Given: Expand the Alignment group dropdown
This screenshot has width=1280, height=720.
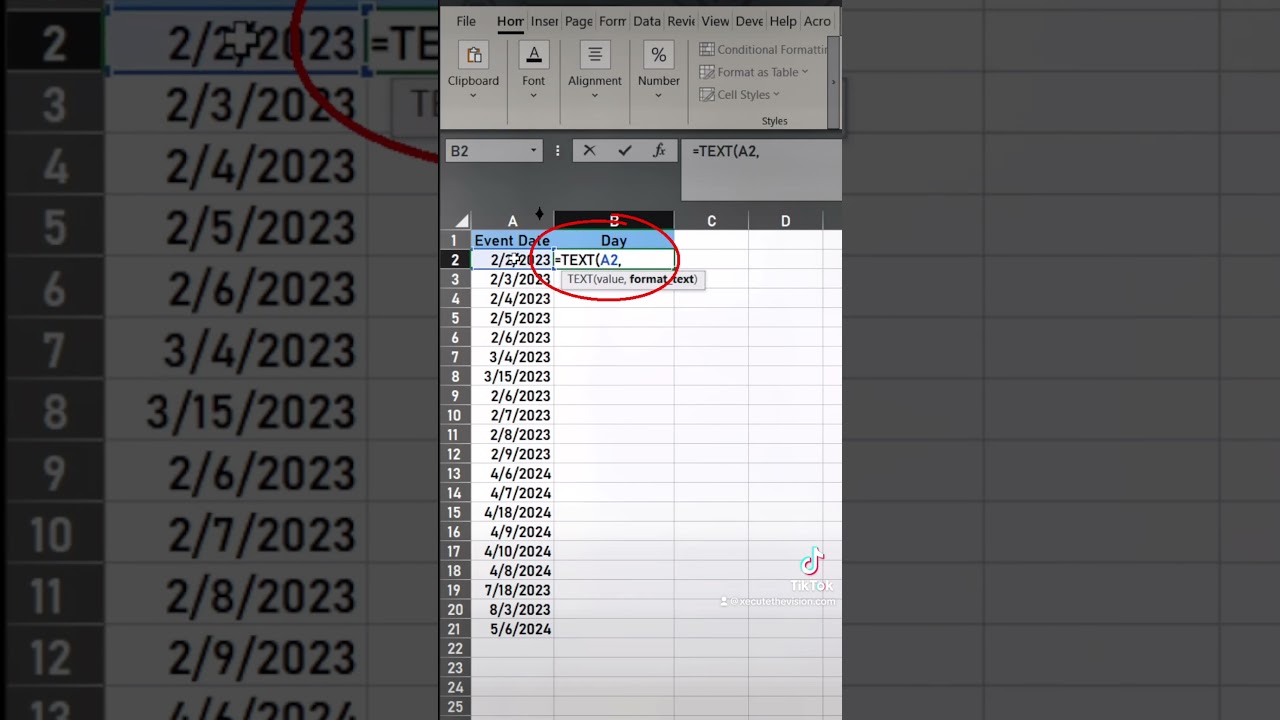Looking at the screenshot, I should point(595,94).
